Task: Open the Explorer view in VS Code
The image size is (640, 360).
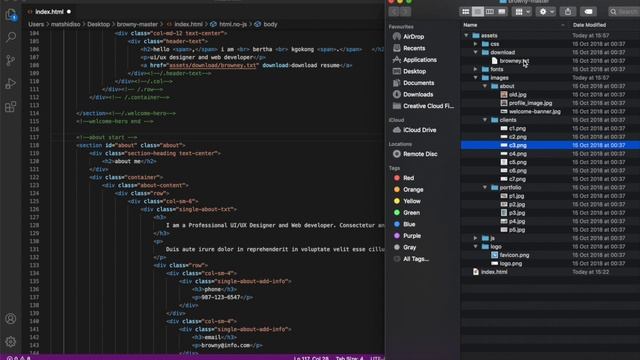Action: pyautogui.click(x=11, y=15)
